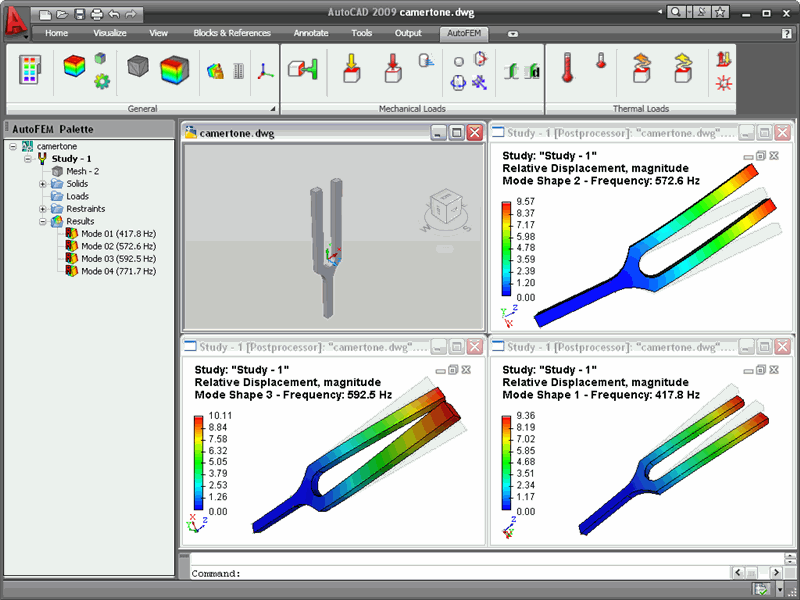Viewport: 800px width, 600px height.
Task: Expand the General panel launcher arrow
Action: pyautogui.click(x=272, y=109)
